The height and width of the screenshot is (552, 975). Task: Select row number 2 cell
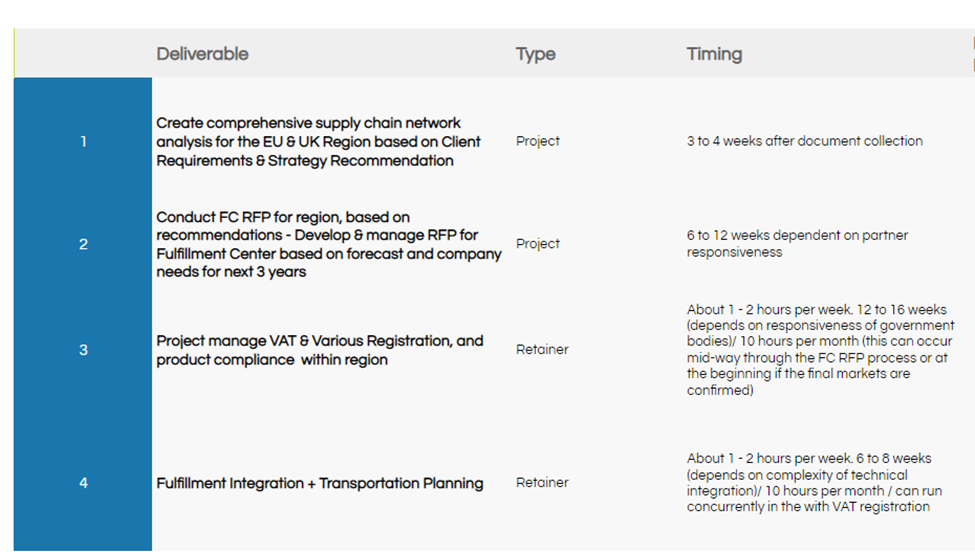tap(83, 244)
